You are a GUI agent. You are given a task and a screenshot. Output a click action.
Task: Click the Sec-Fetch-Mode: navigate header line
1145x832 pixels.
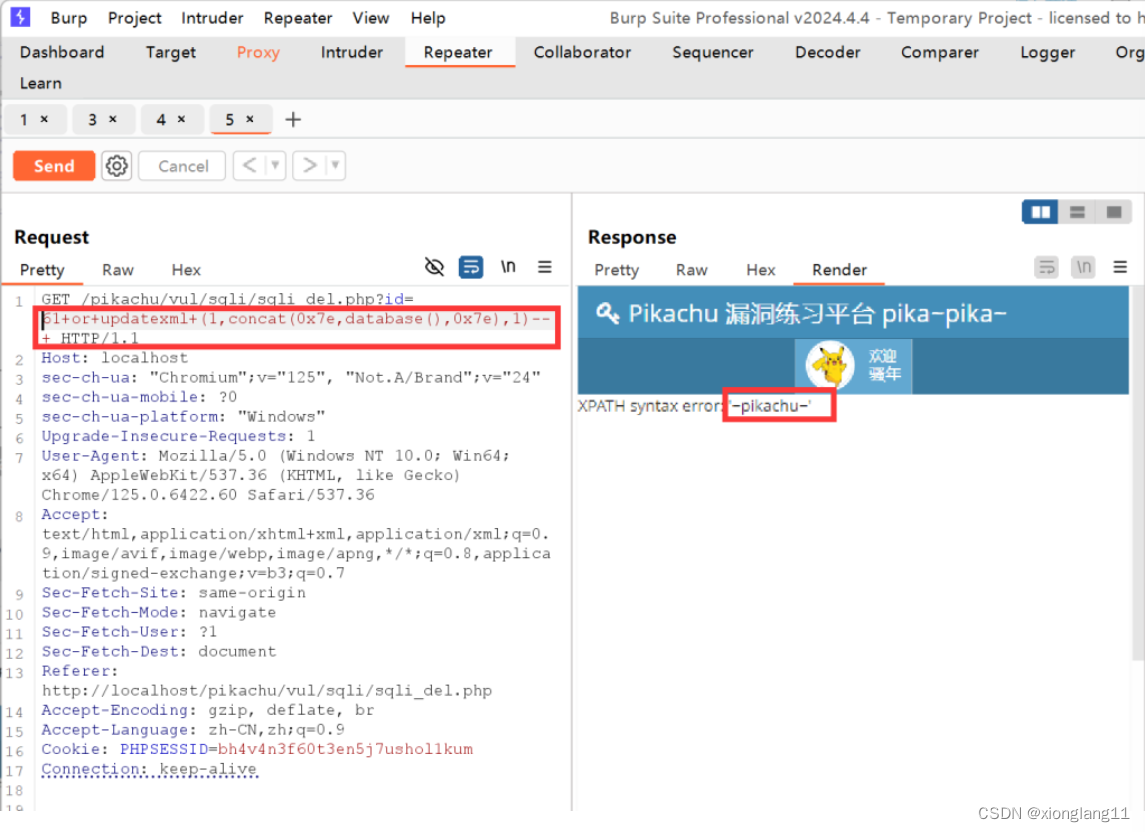[x=158, y=613]
